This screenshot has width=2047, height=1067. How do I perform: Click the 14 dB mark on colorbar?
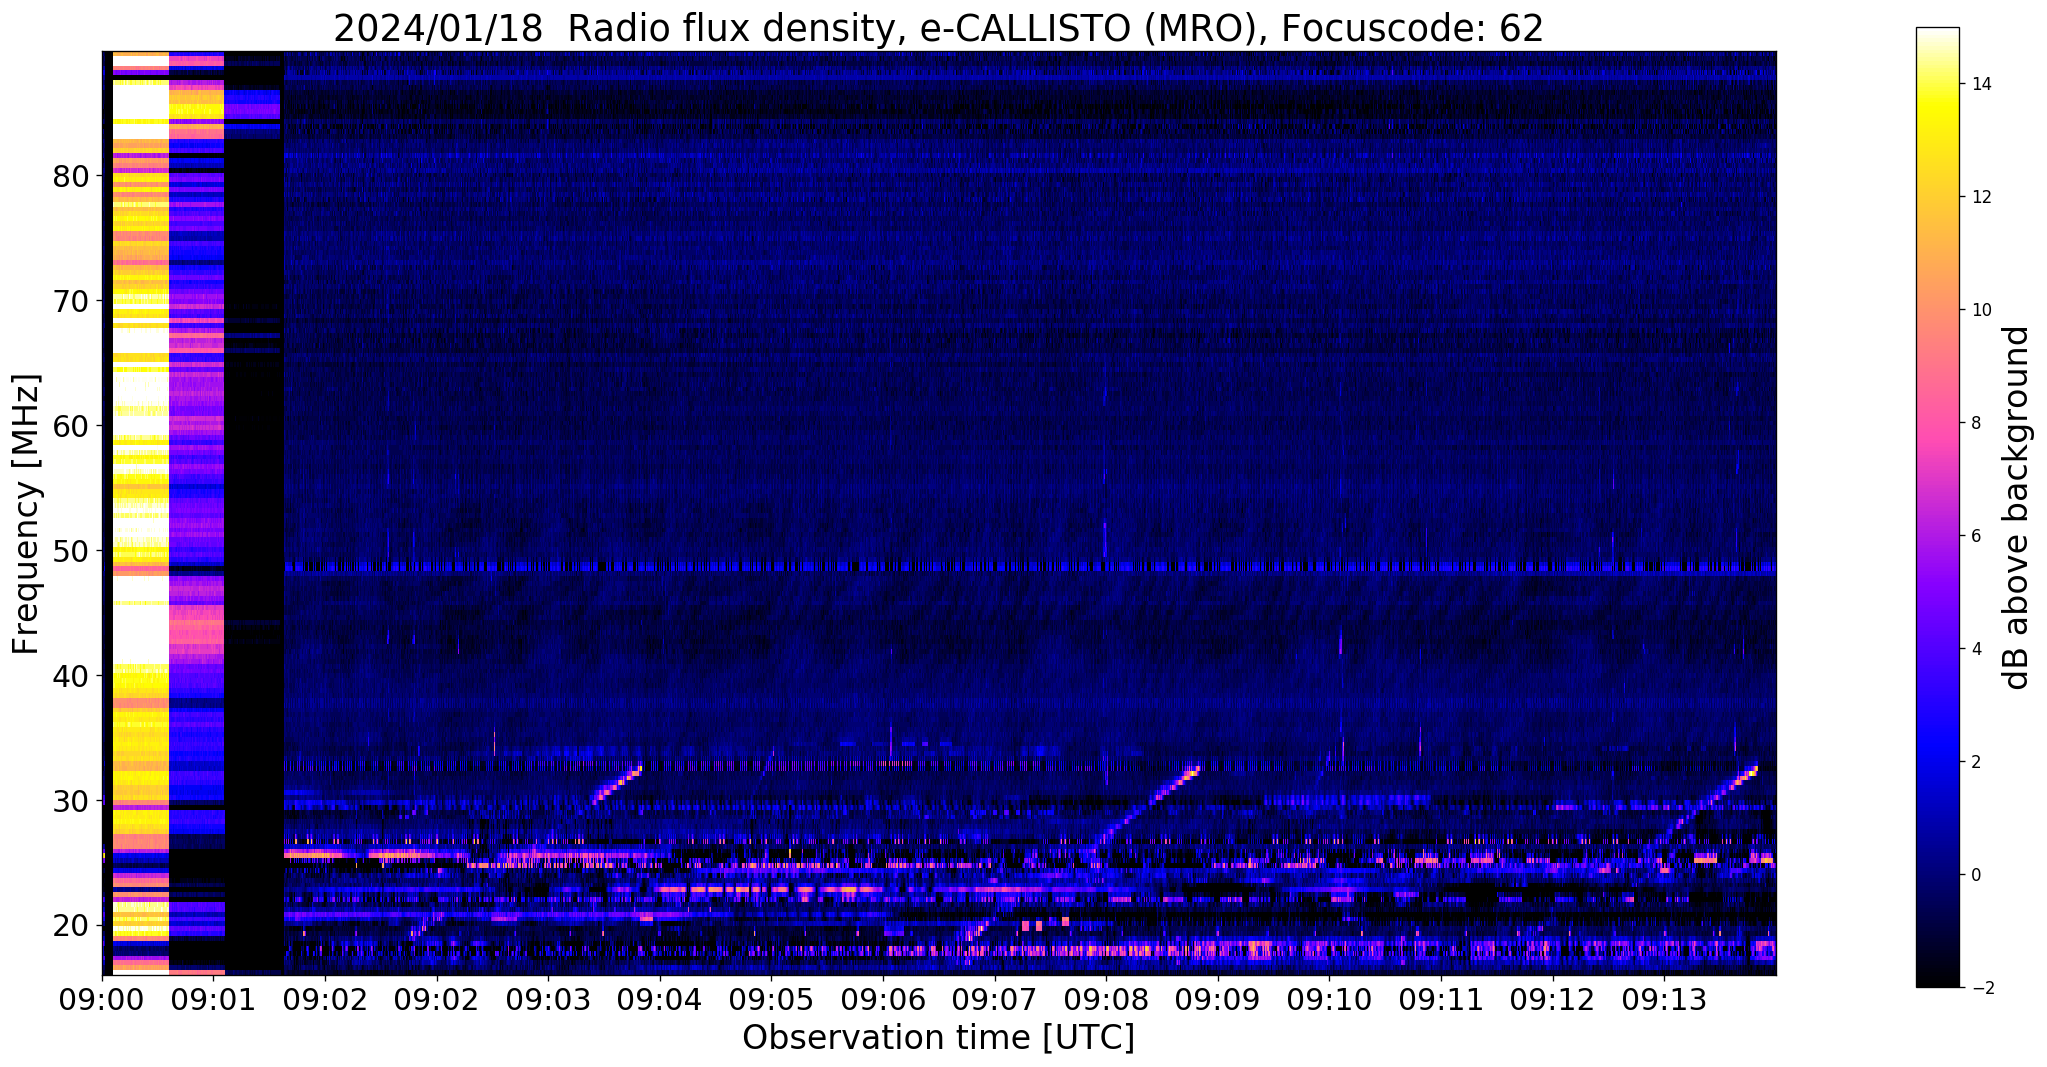click(1979, 85)
